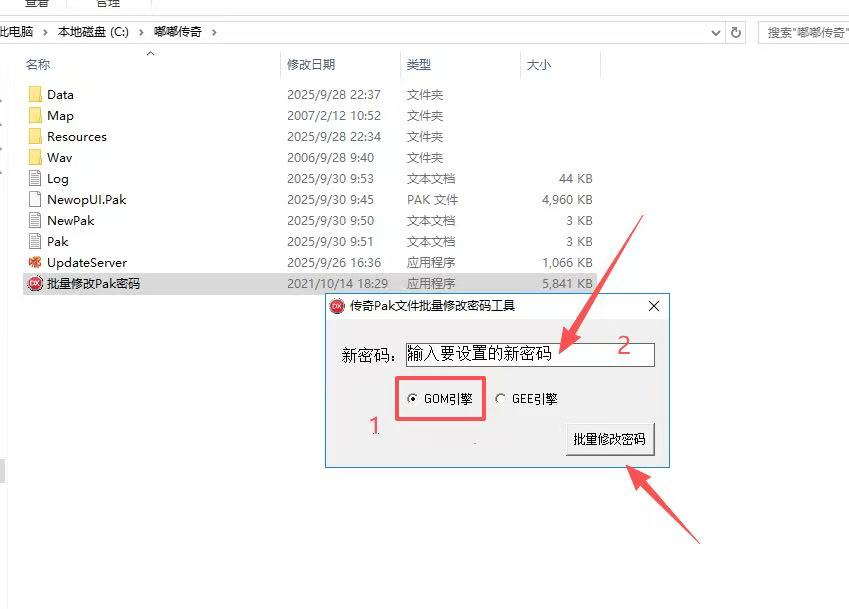The width and height of the screenshot is (849, 609).
Task: Select the Pak text file icon
Action: [x=33, y=241]
